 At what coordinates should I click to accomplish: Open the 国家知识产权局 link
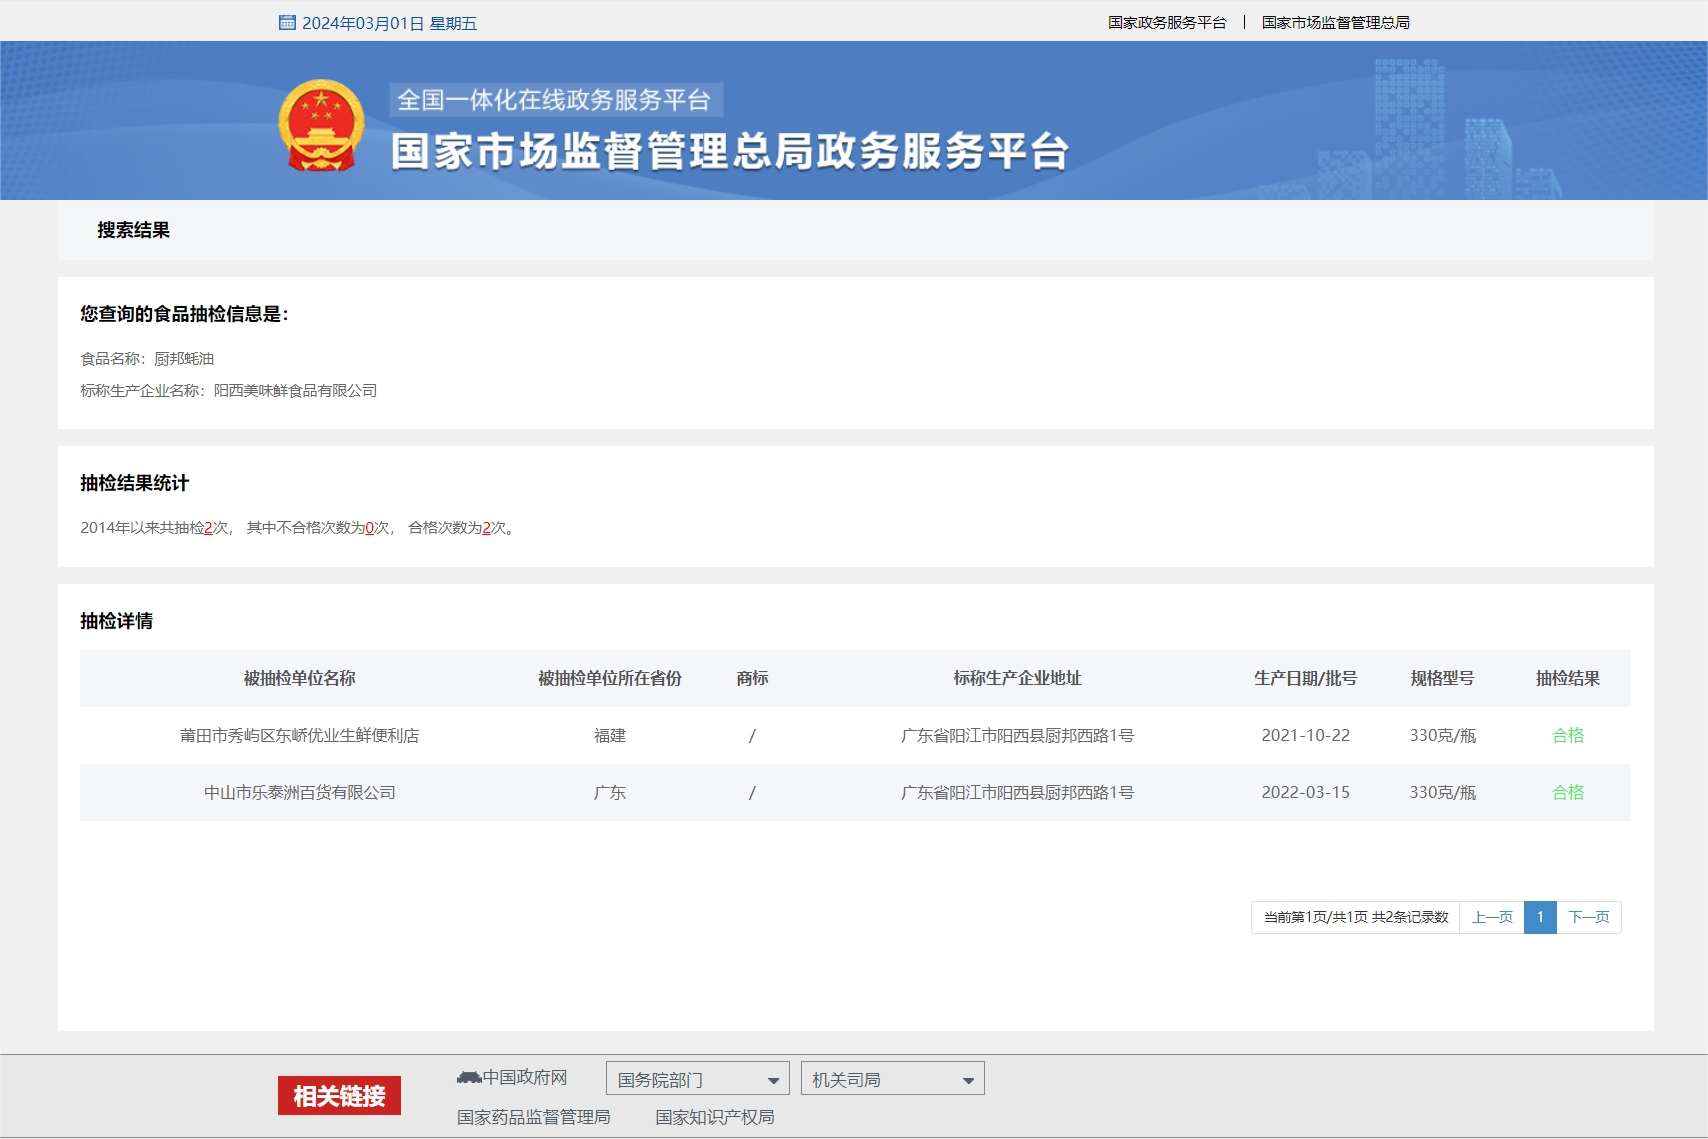[x=716, y=1117]
